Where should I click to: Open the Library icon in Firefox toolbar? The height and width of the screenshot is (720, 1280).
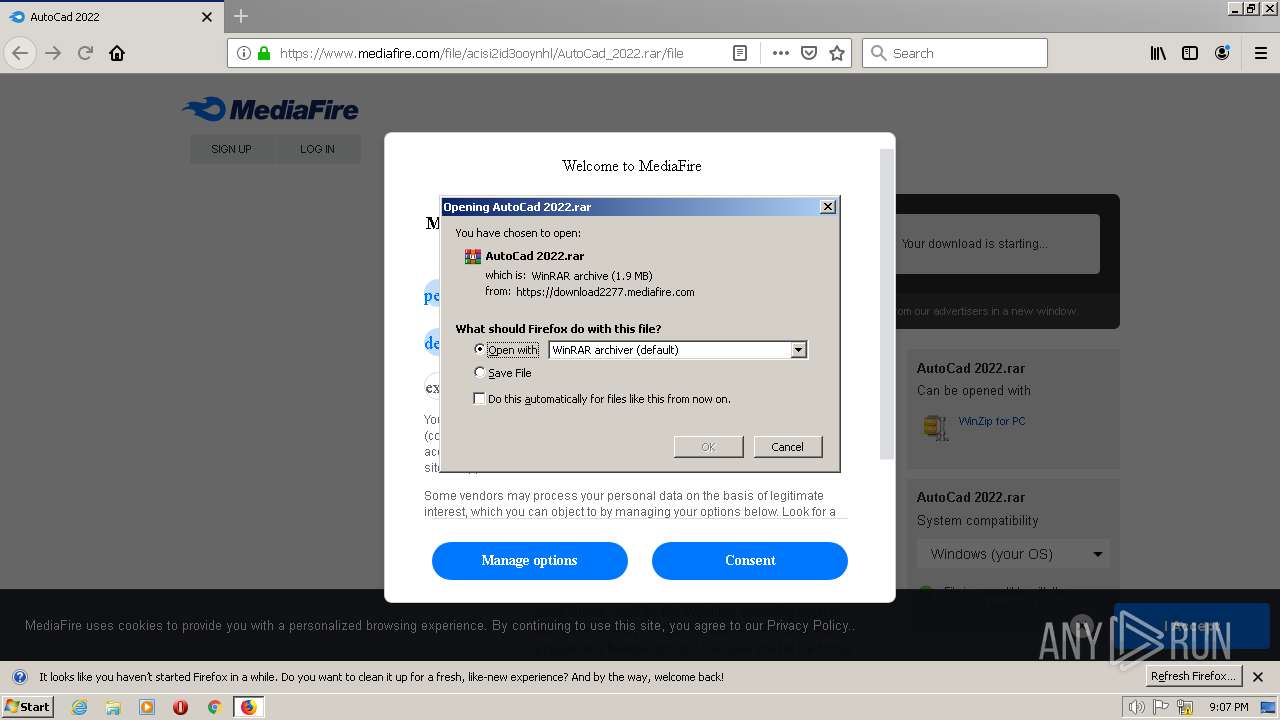pyautogui.click(x=1158, y=53)
